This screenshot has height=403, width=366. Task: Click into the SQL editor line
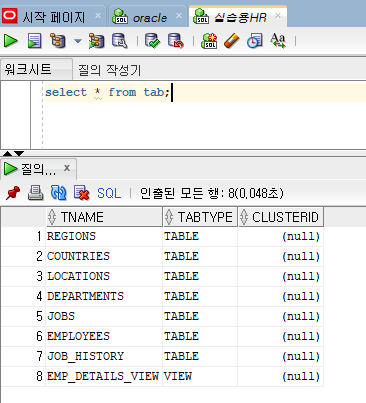click(x=205, y=92)
